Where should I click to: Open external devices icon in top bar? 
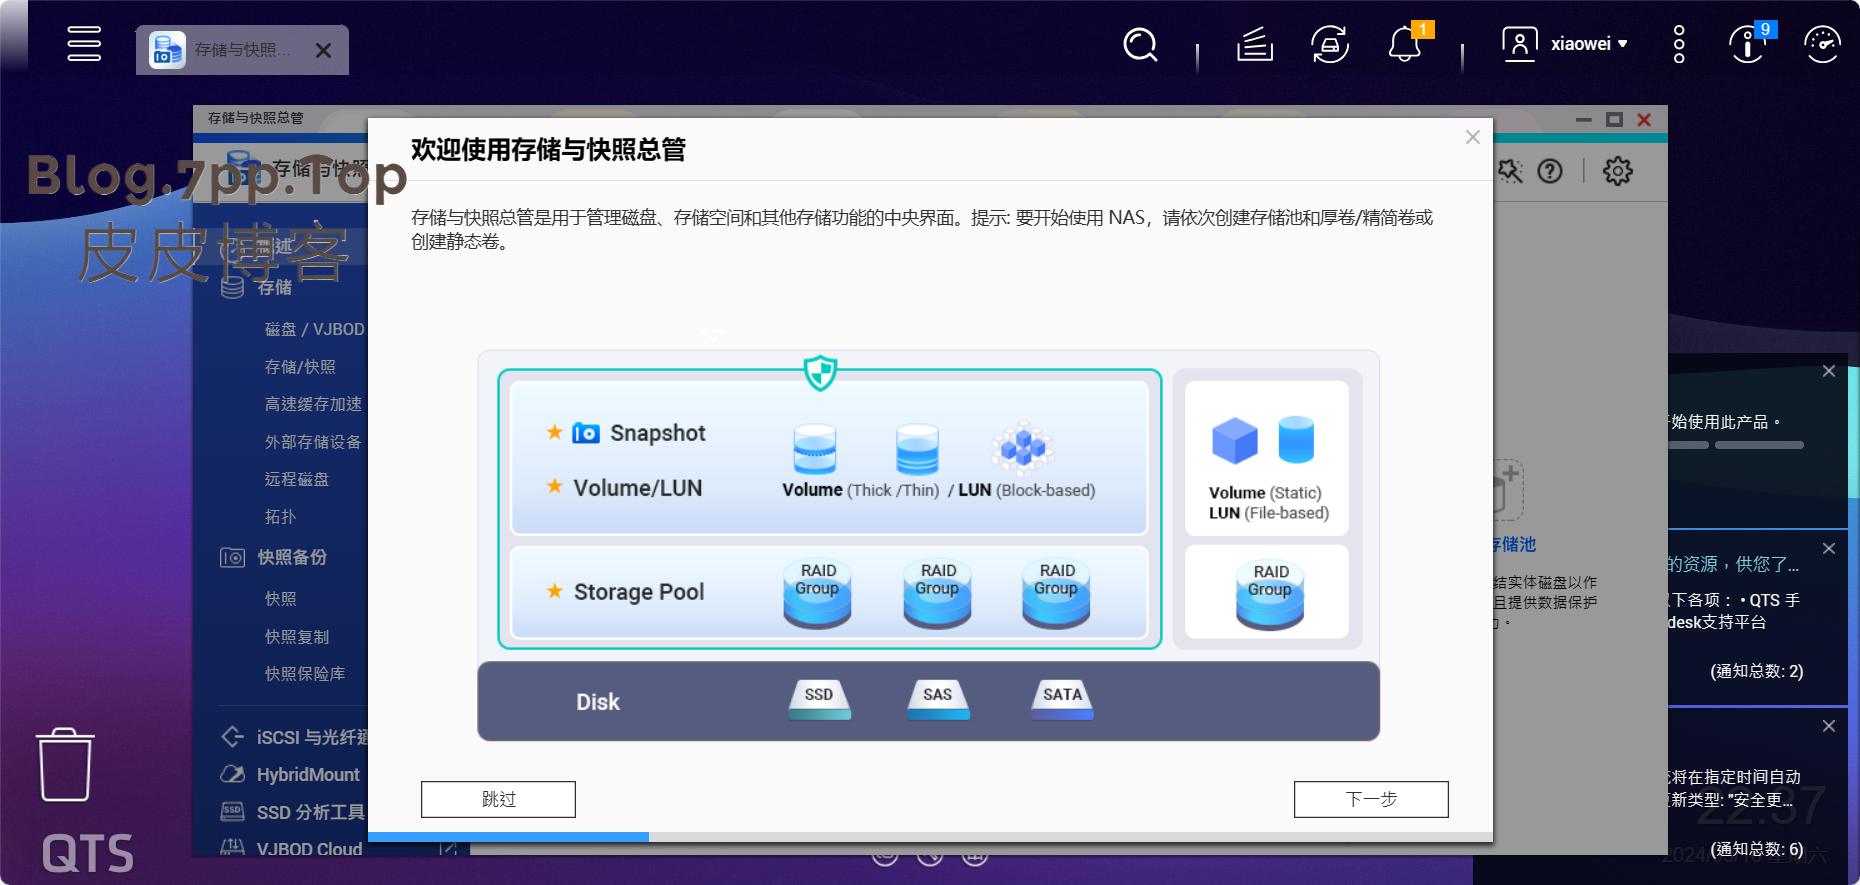(1330, 45)
